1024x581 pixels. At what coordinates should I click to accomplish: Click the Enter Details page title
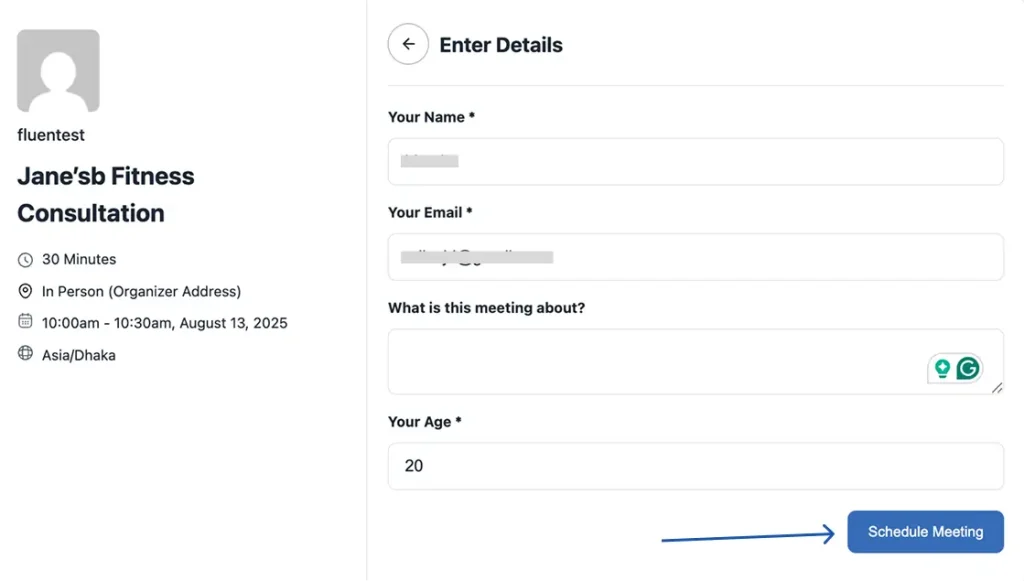coord(501,44)
